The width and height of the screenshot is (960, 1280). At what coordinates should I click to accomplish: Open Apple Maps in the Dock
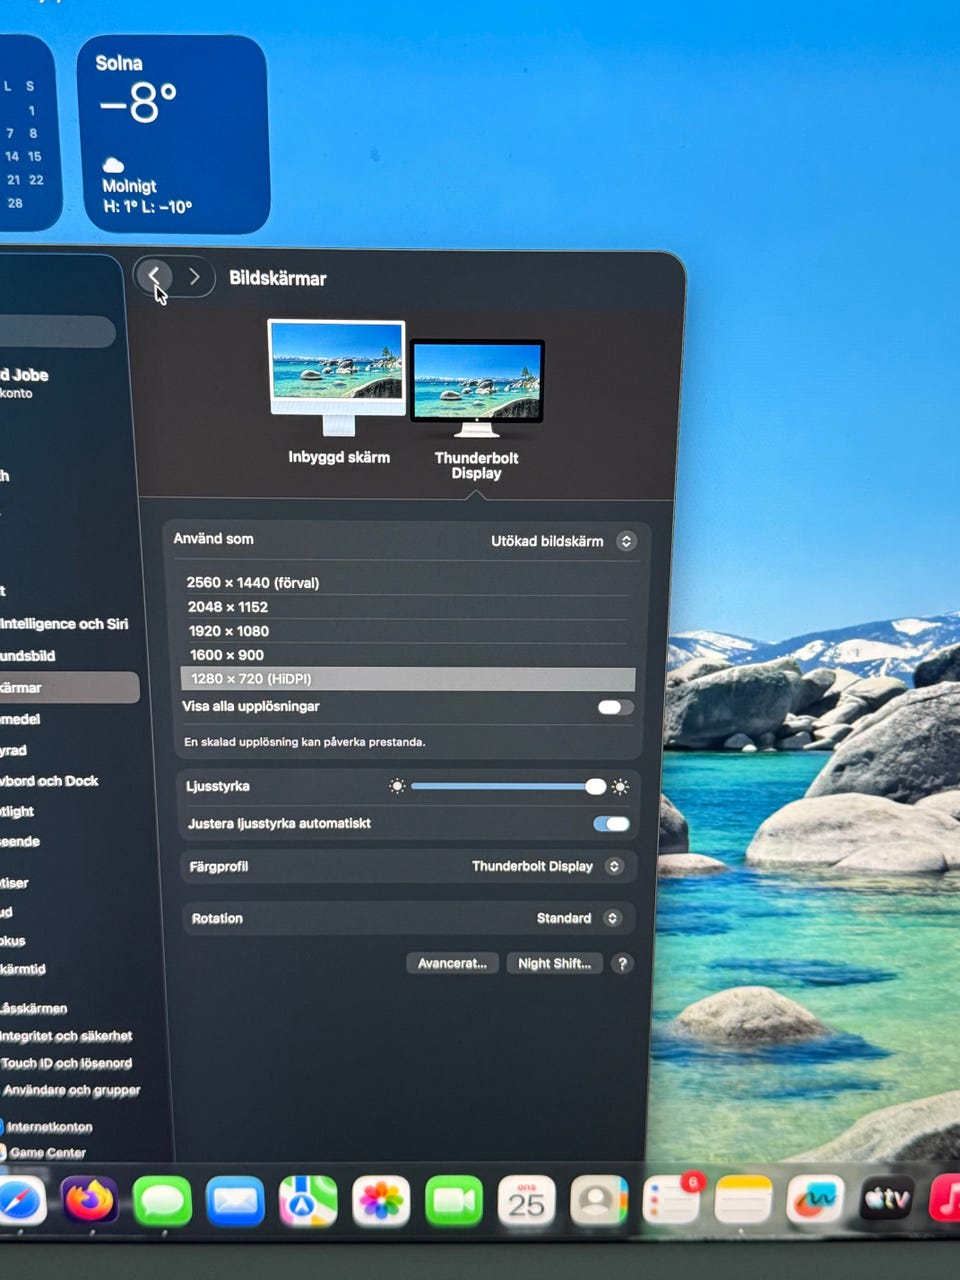click(x=308, y=1201)
